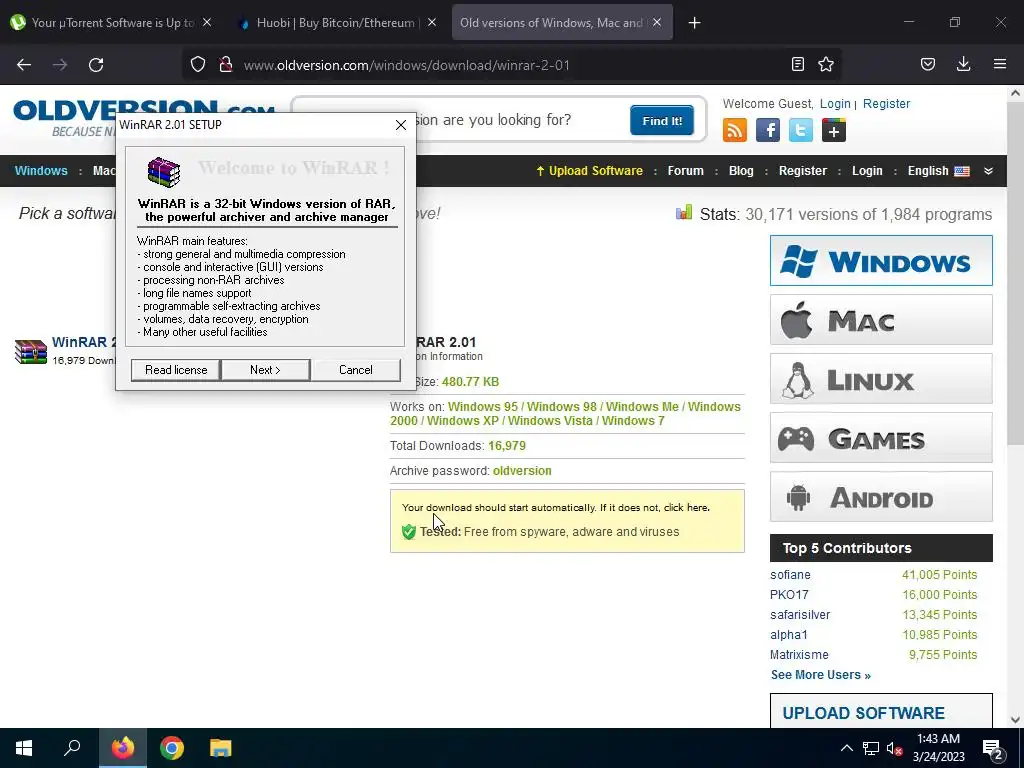This screenshot has width=1024, height=768.
Task: Click Upload Software in the nav bar
Action: coord(590,170)
